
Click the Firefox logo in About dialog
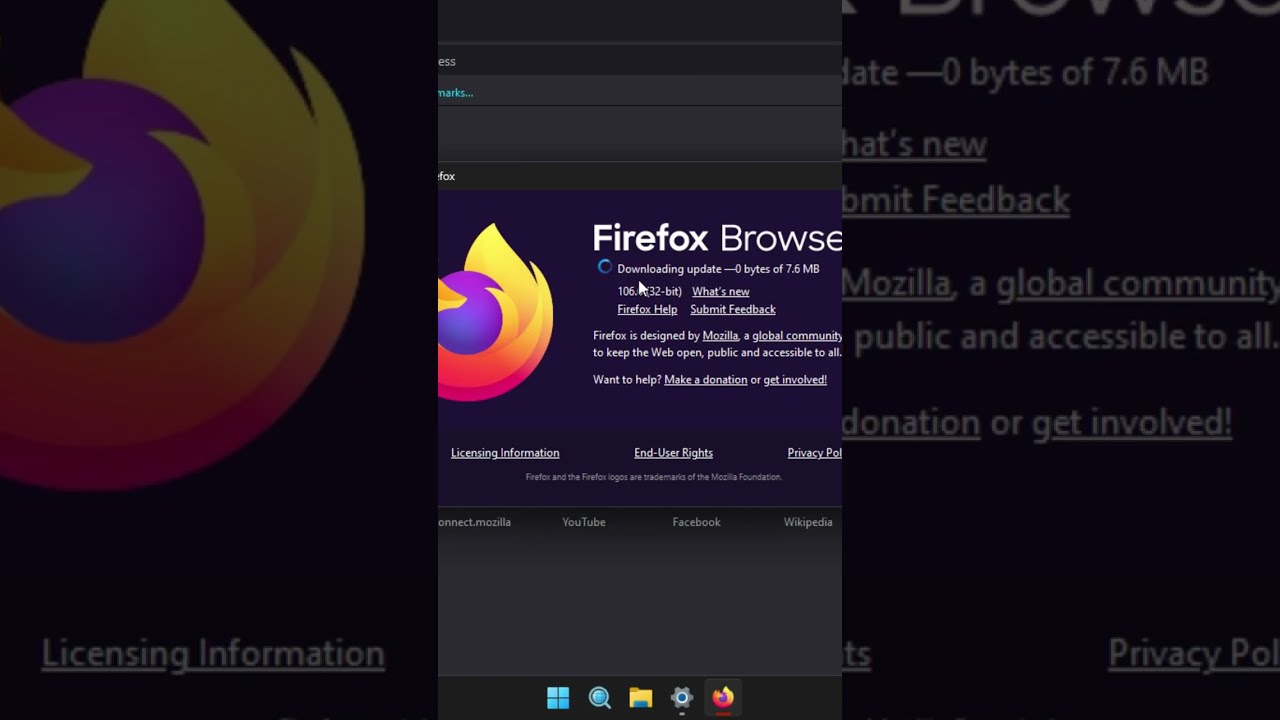(496, 312)
